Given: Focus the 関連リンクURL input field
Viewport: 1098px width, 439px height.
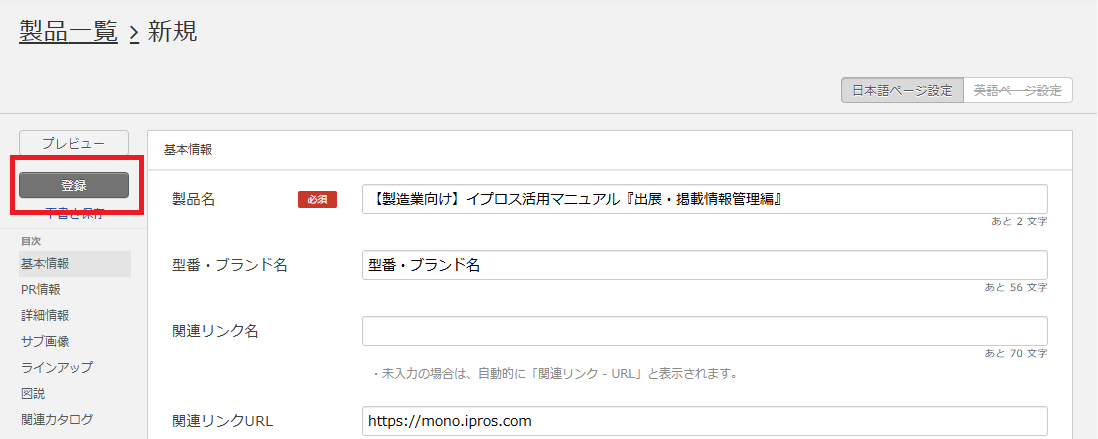Looking at the screenshot, I should coord(704,421).
